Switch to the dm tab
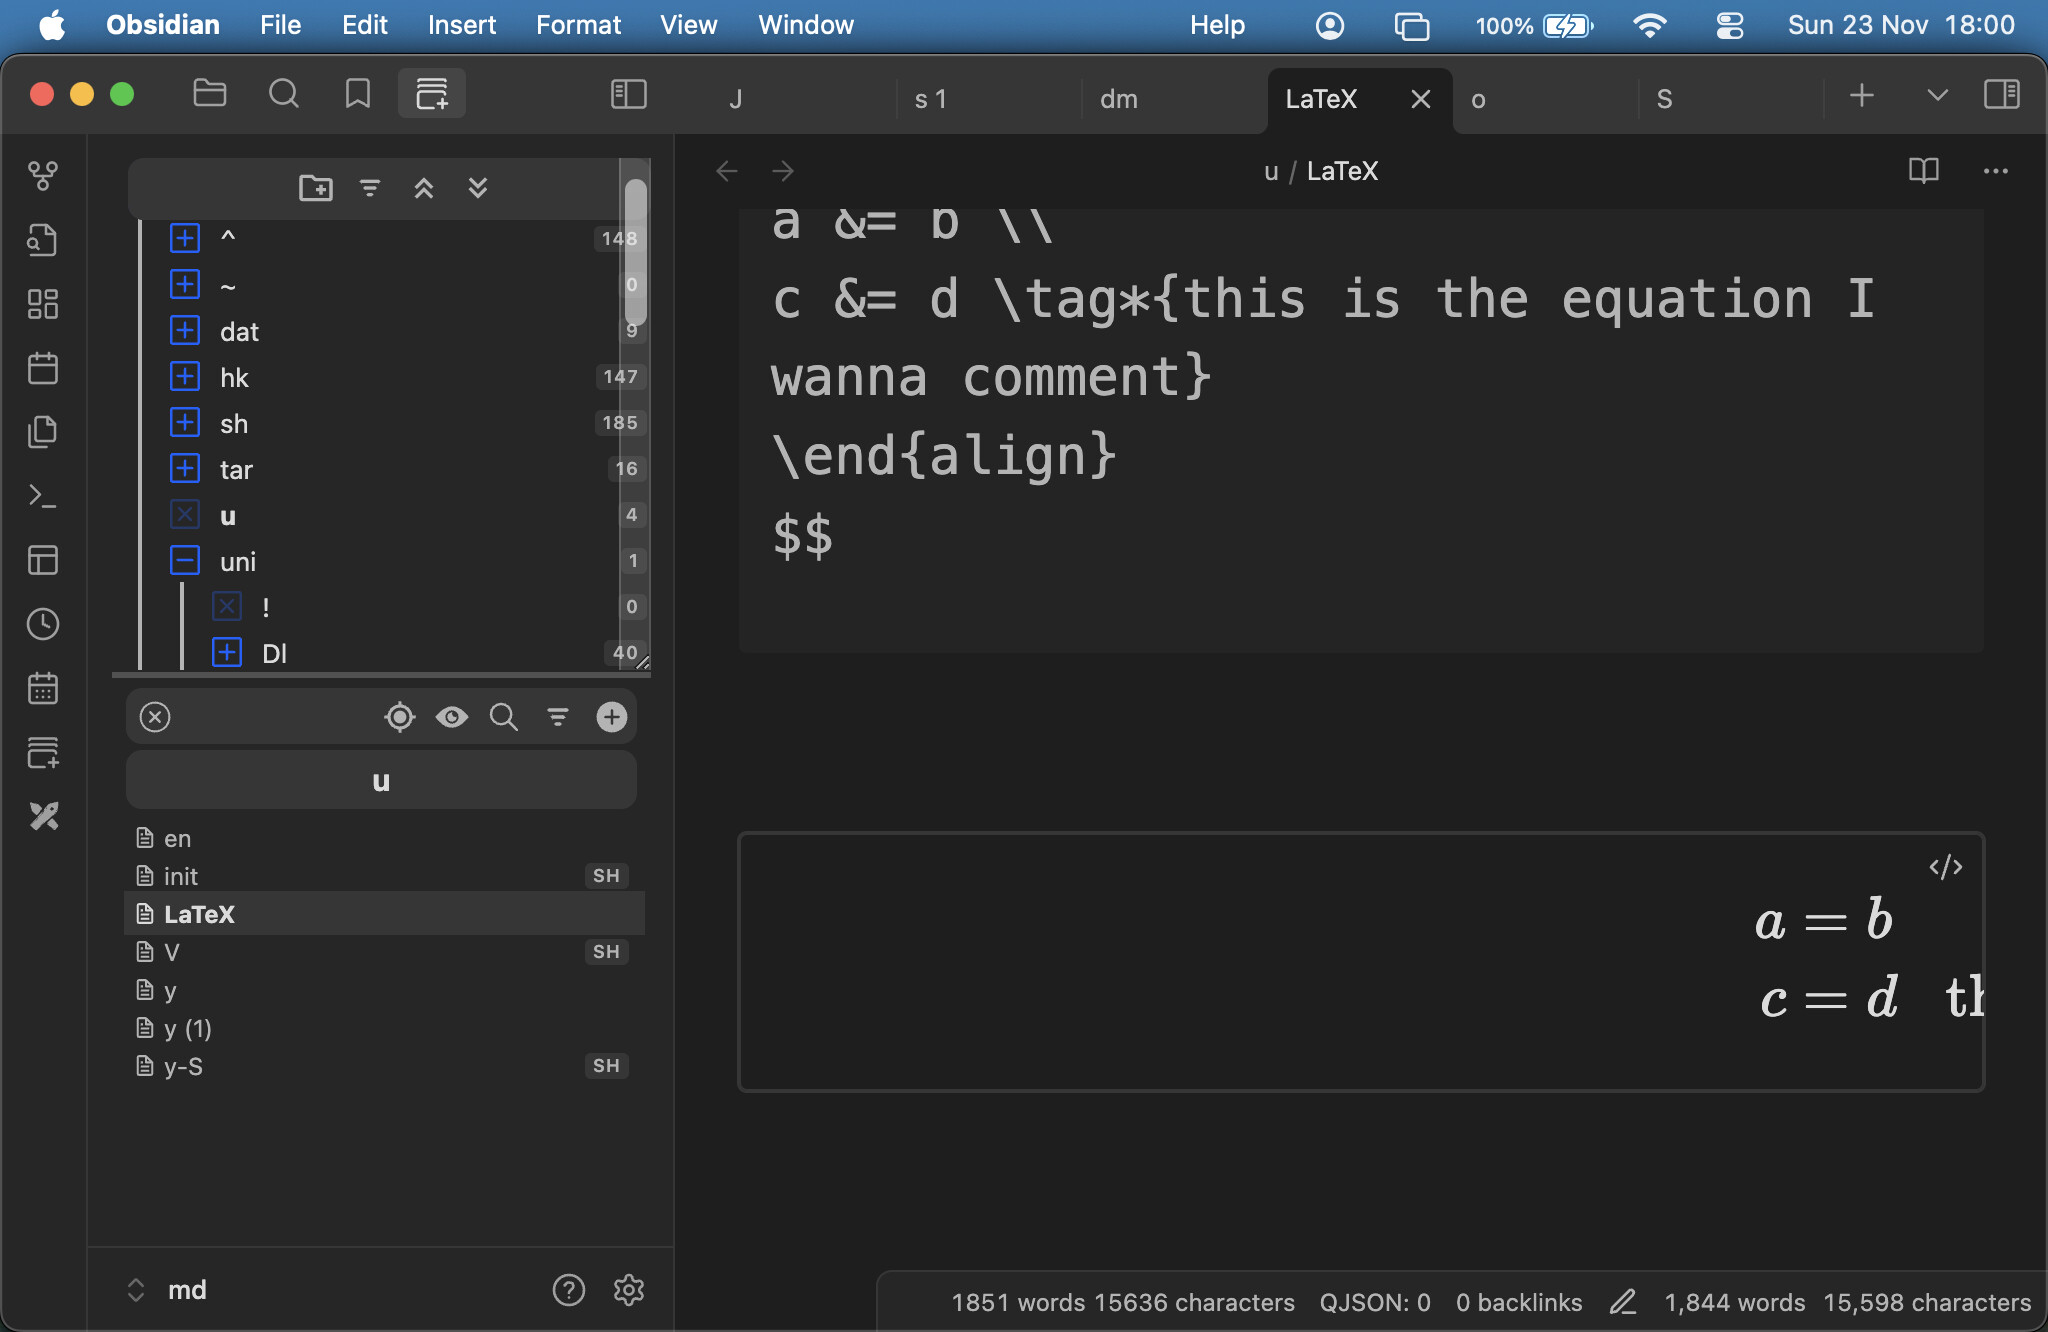This screenshot has width=2048, height=1332. (x=1119, y=99)
